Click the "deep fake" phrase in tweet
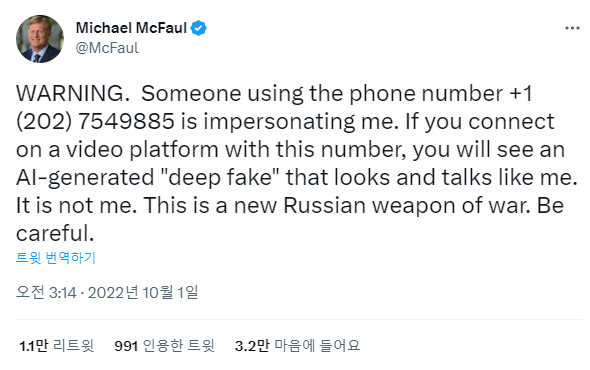 coord(220,177)
